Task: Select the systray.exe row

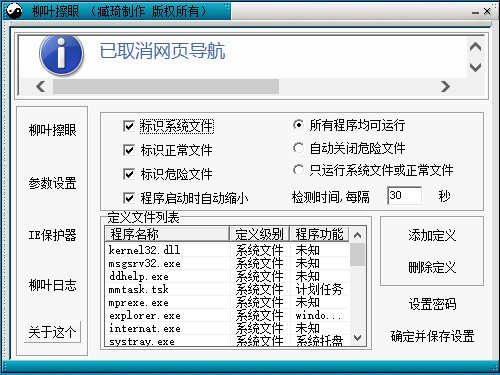Action: tap(228, 341)
